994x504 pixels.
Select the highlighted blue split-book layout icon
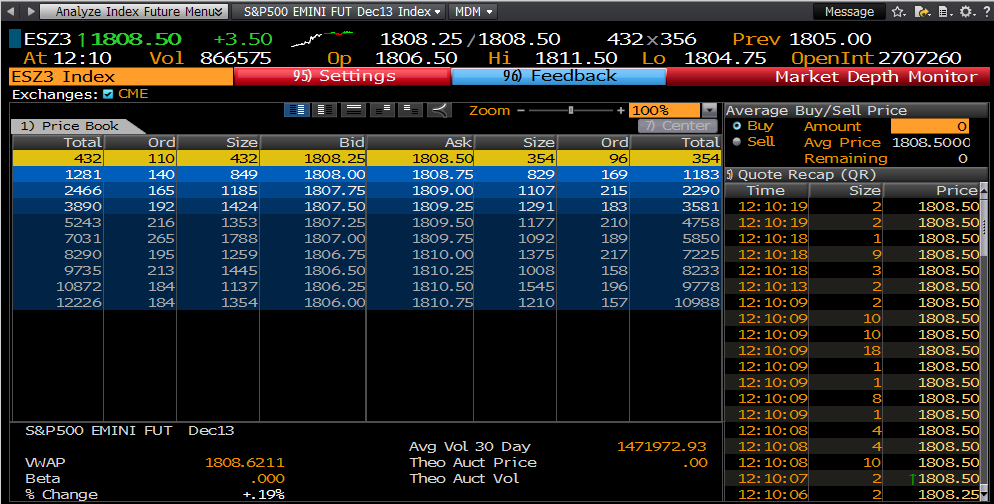tap(296, 110)
